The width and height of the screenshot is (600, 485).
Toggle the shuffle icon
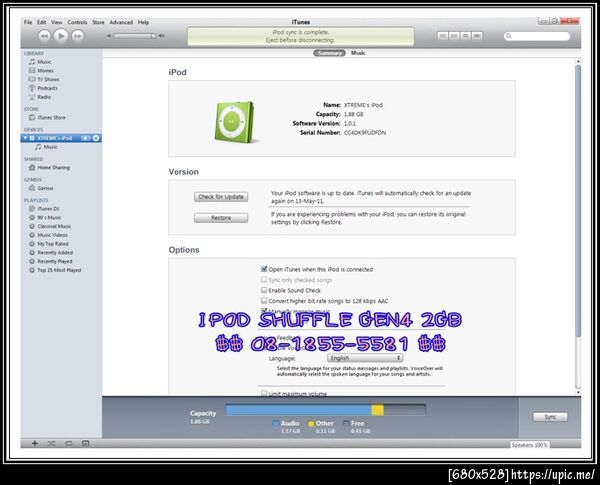click(x=52, y=443)
